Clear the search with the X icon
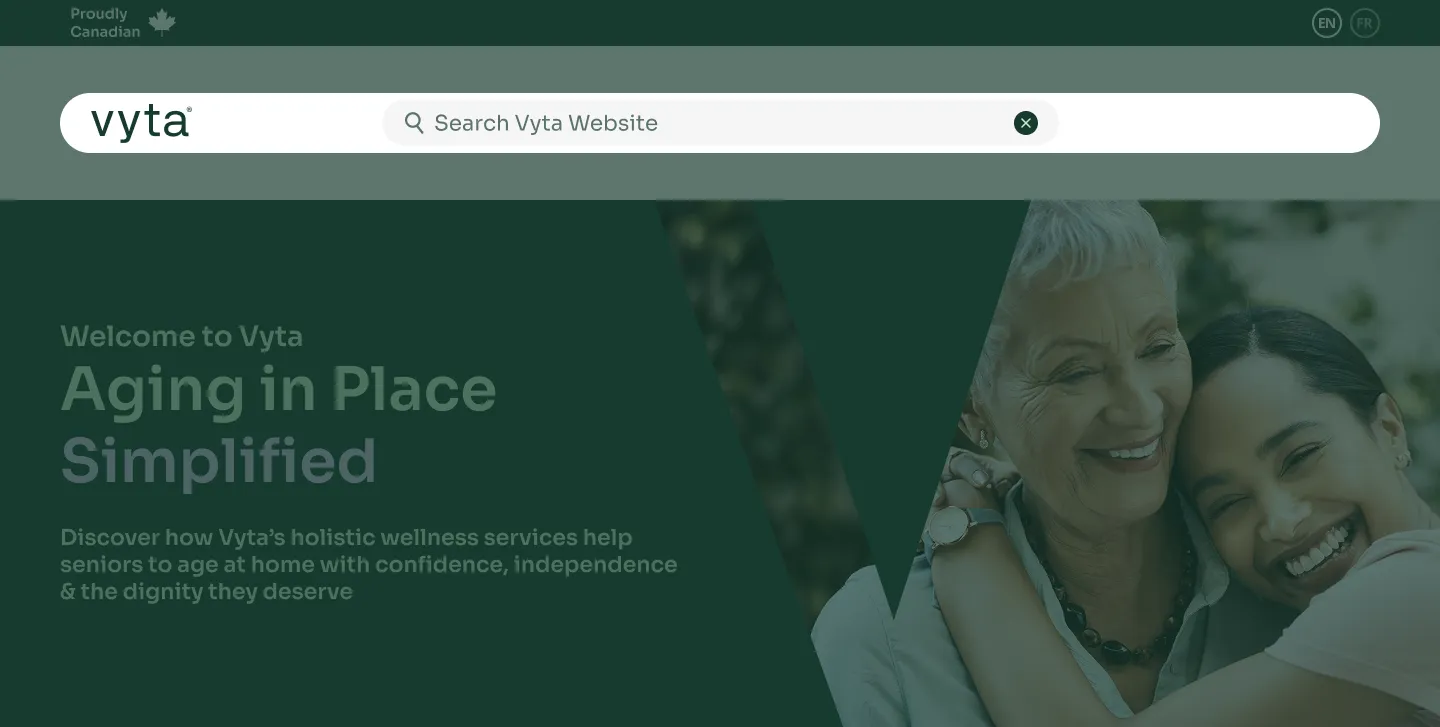 tap(1026, 123)
